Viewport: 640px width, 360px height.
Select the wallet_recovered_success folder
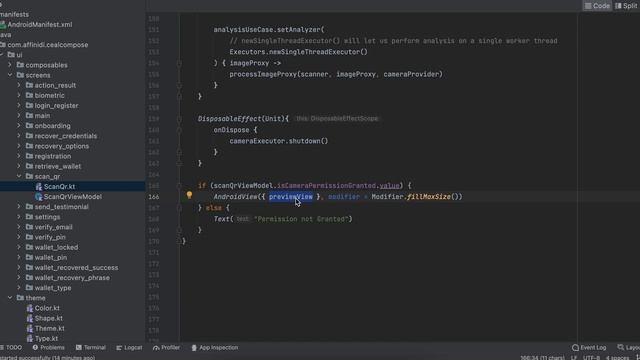pos(76,268)
